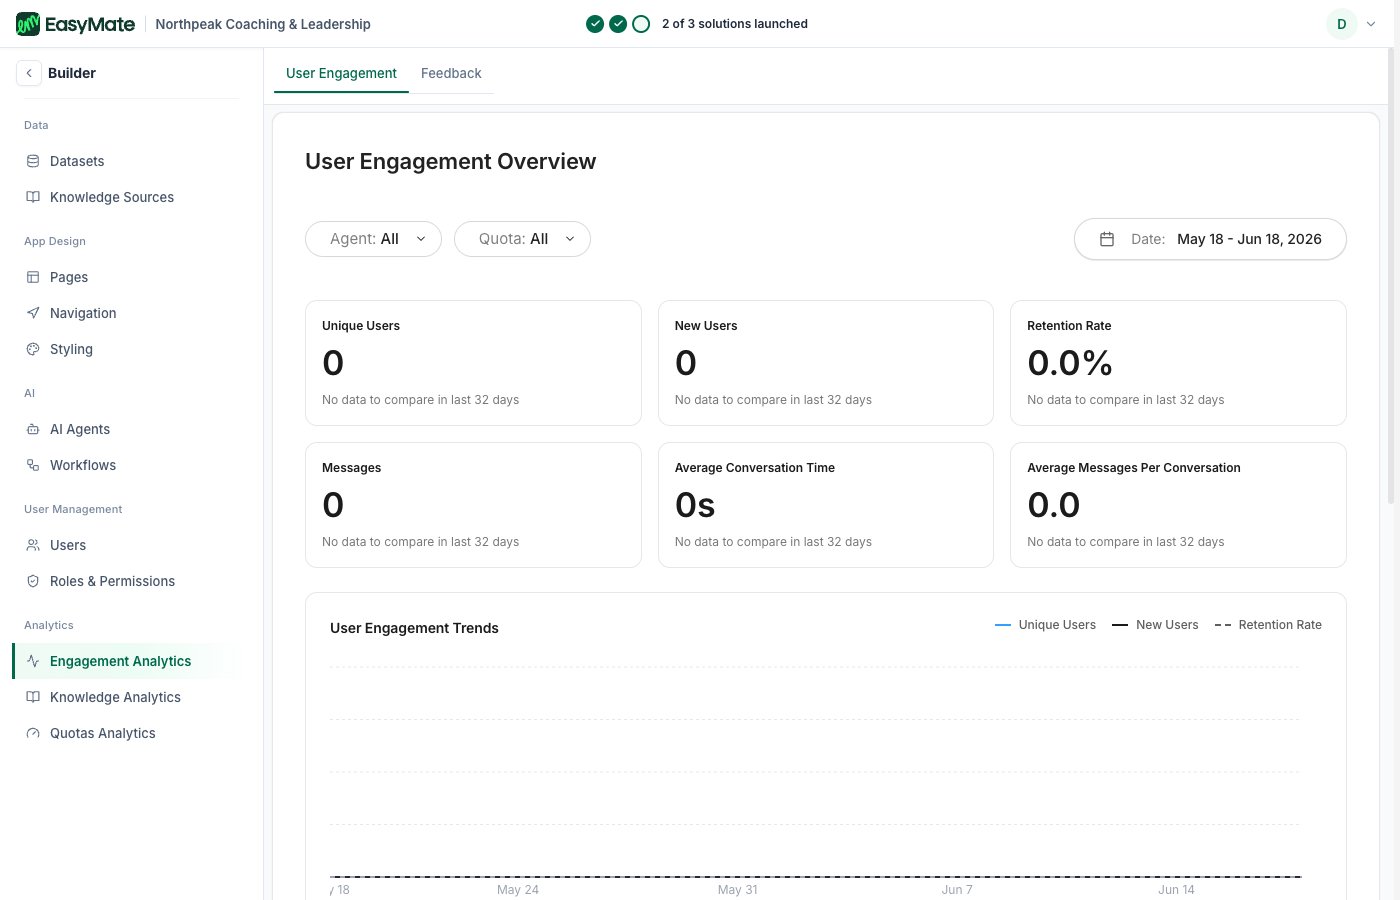The image size is (1400, 900).
Task: Go to Pages section
Action: [x=126, y=277]
